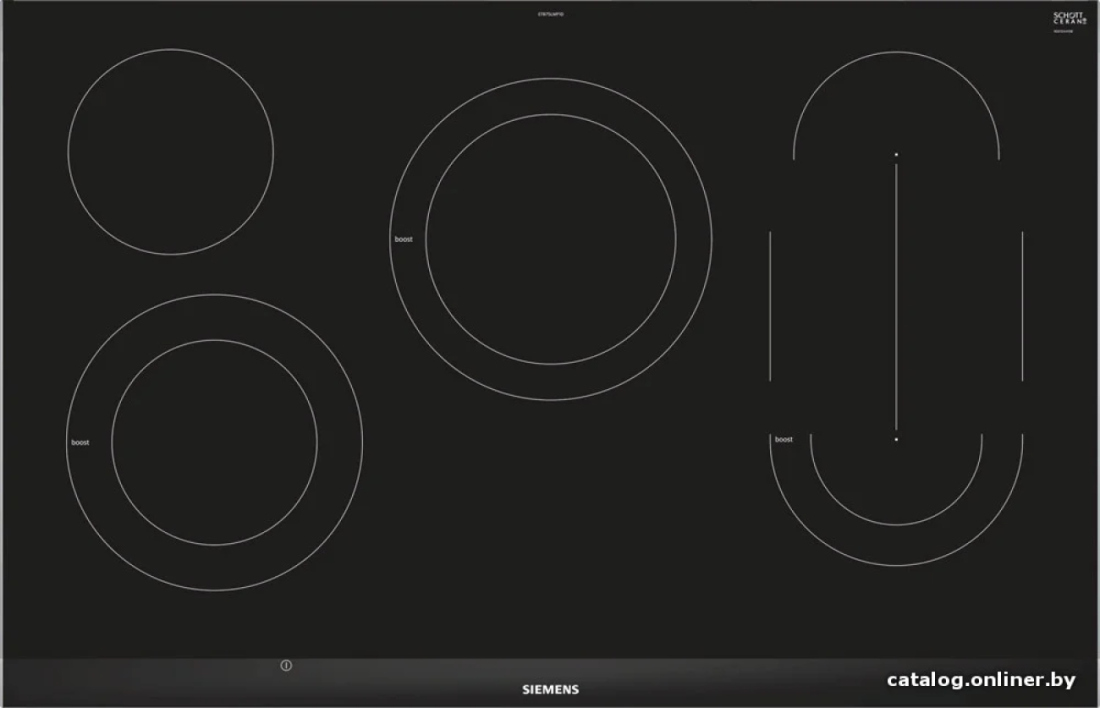The image size is (1100, 708).
Task: Click the inner ring of the center zone
Action: 551,239
